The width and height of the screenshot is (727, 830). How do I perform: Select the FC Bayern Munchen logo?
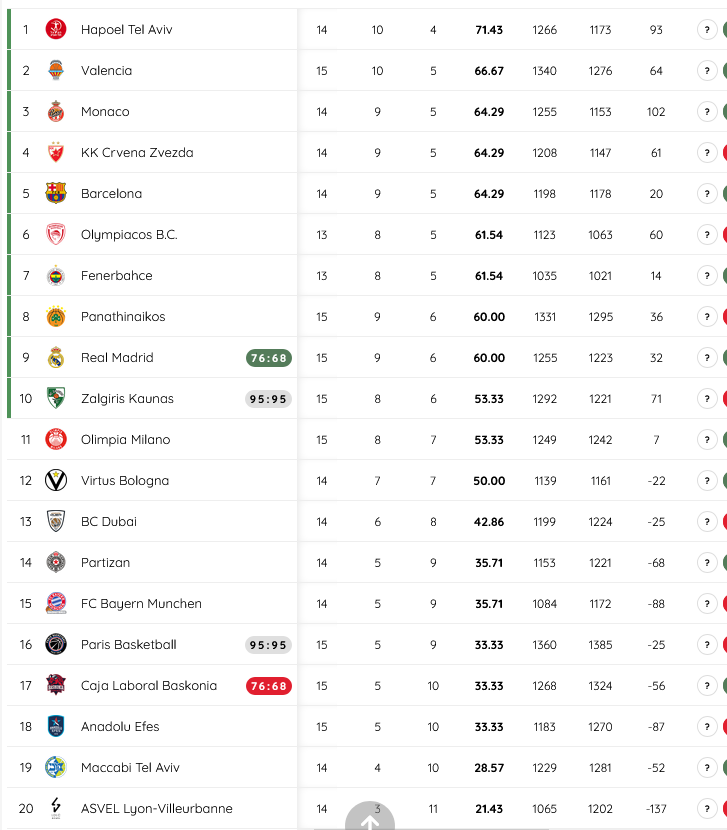point(56,603)
